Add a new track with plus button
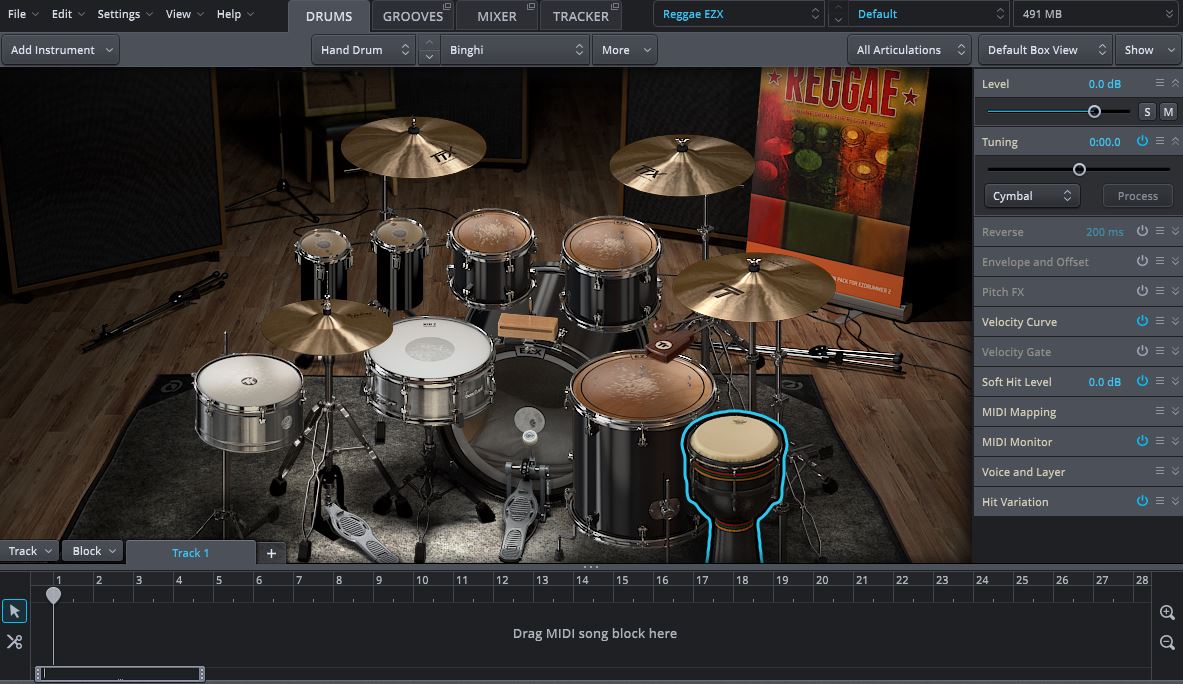The width and height of the screenshot is (1183, 684). (x=271, y=553)
